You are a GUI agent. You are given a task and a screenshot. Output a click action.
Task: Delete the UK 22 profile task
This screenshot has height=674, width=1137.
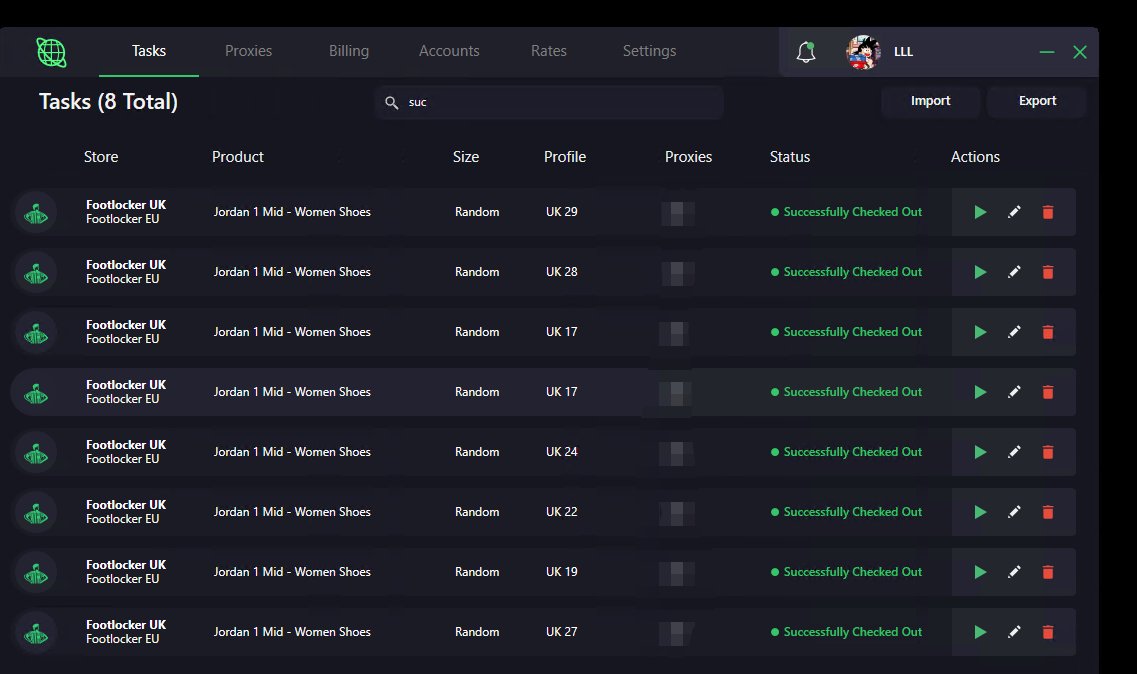(x=1048, y=512)
